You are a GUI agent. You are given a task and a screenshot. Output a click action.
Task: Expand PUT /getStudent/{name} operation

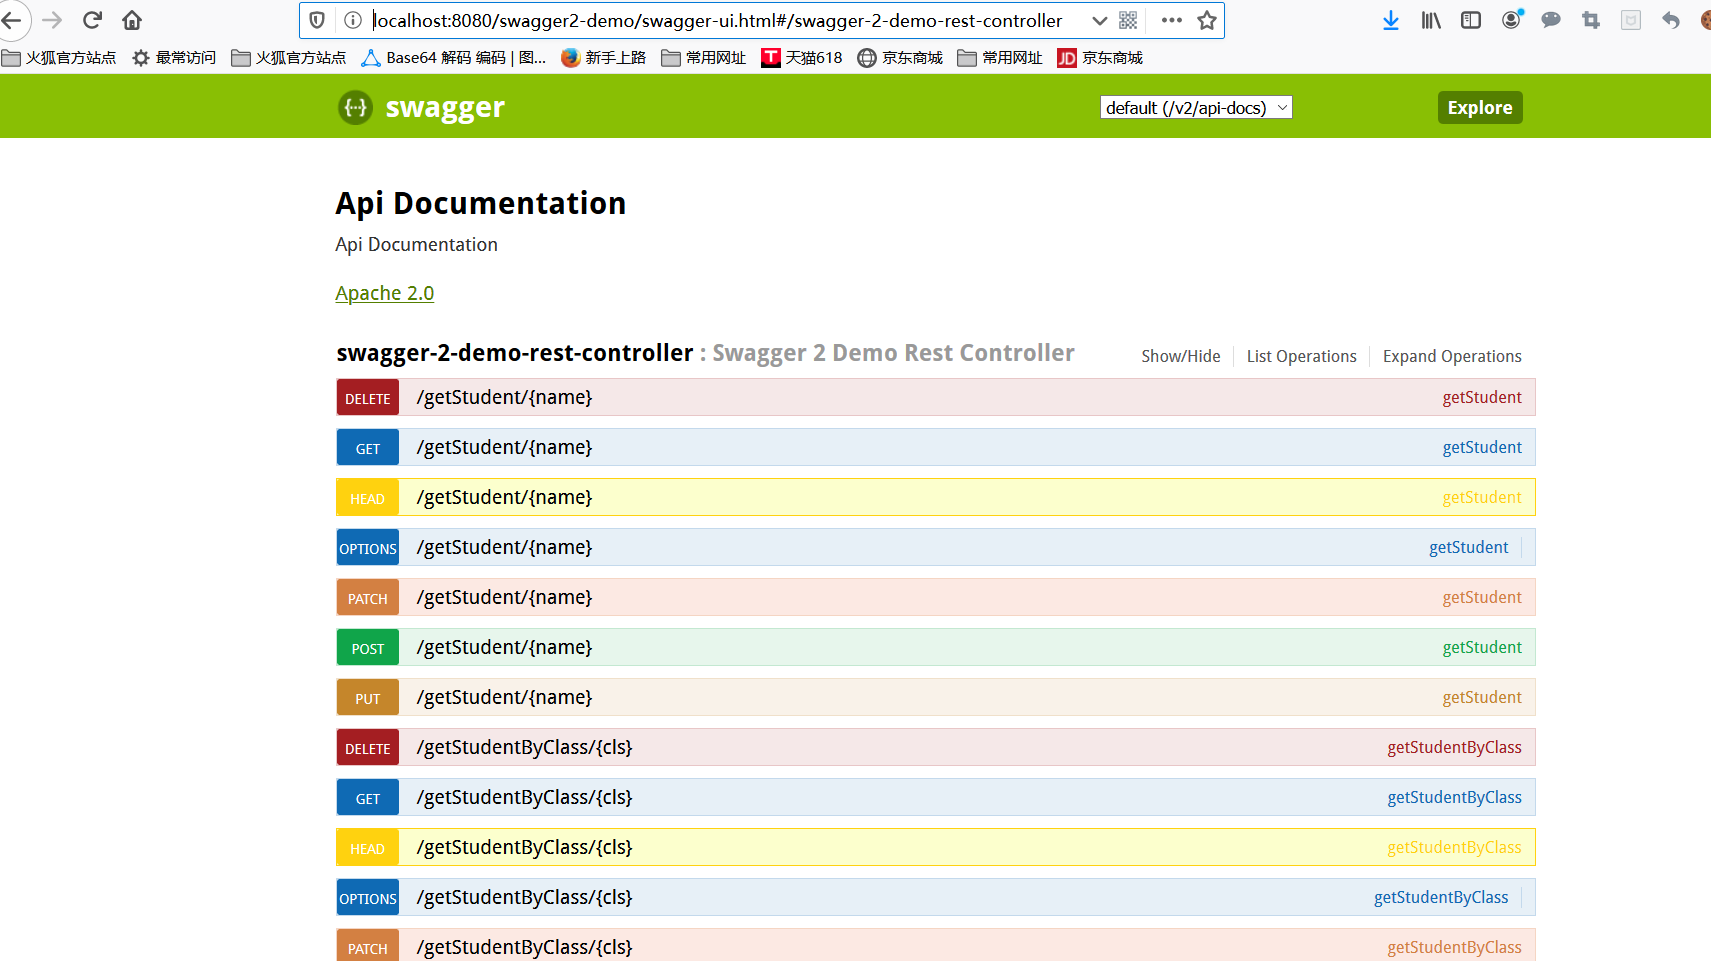tap(936, 697)
